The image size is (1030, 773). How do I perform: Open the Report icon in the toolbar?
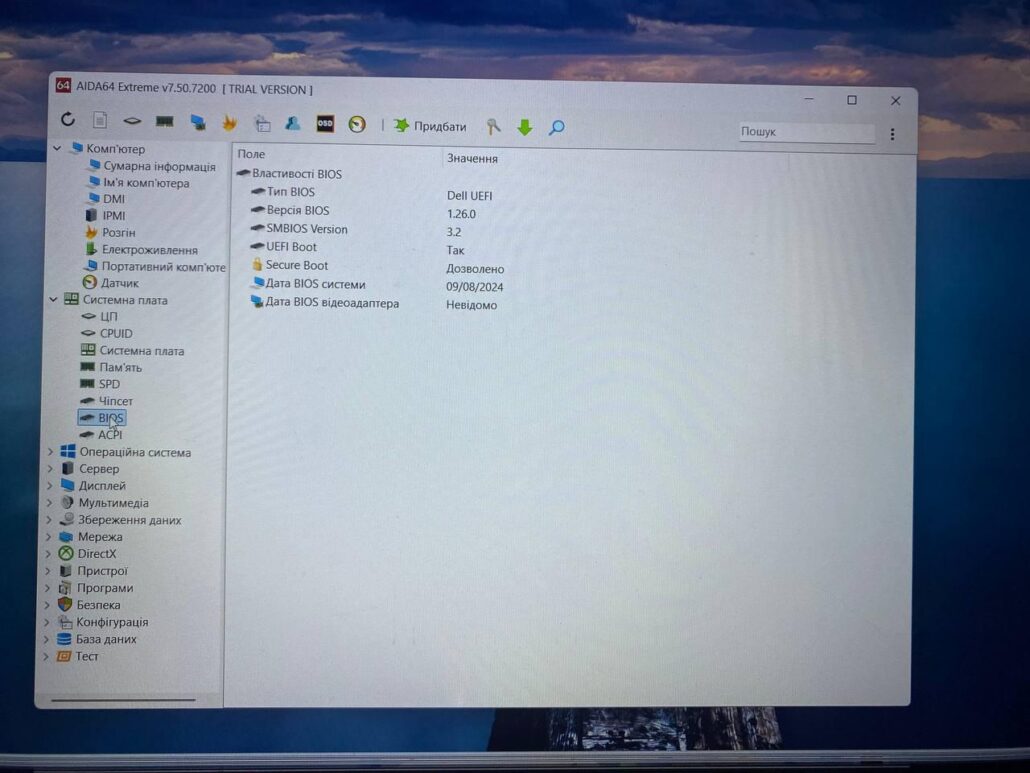coord(100,121)
